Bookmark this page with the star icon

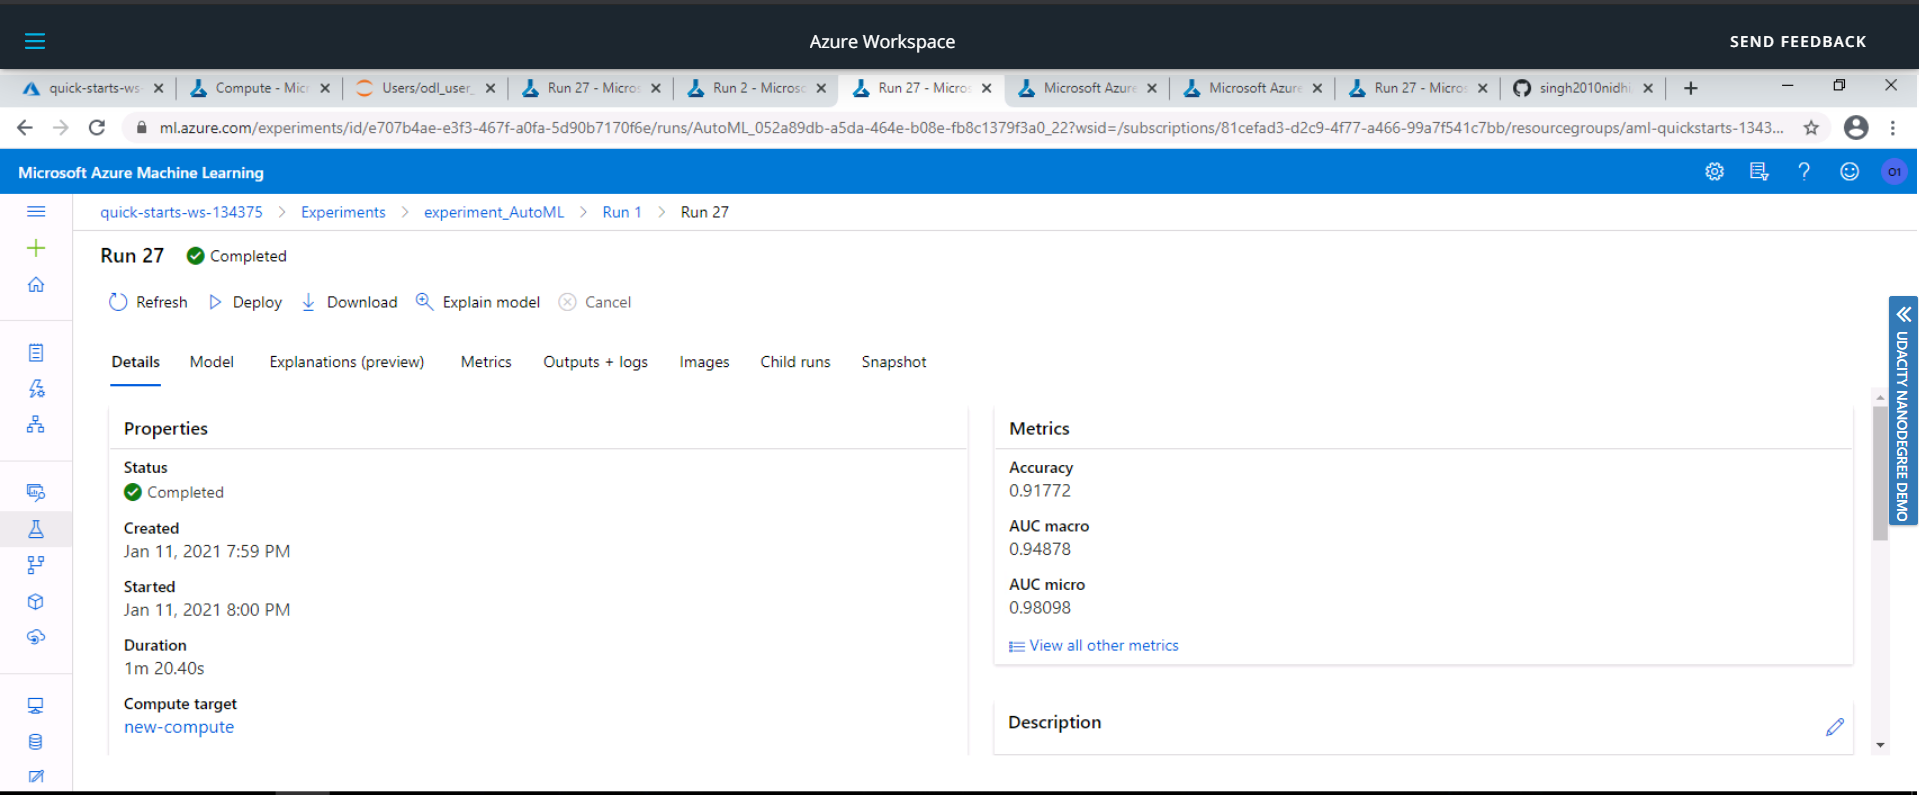tap(1811, 127)
